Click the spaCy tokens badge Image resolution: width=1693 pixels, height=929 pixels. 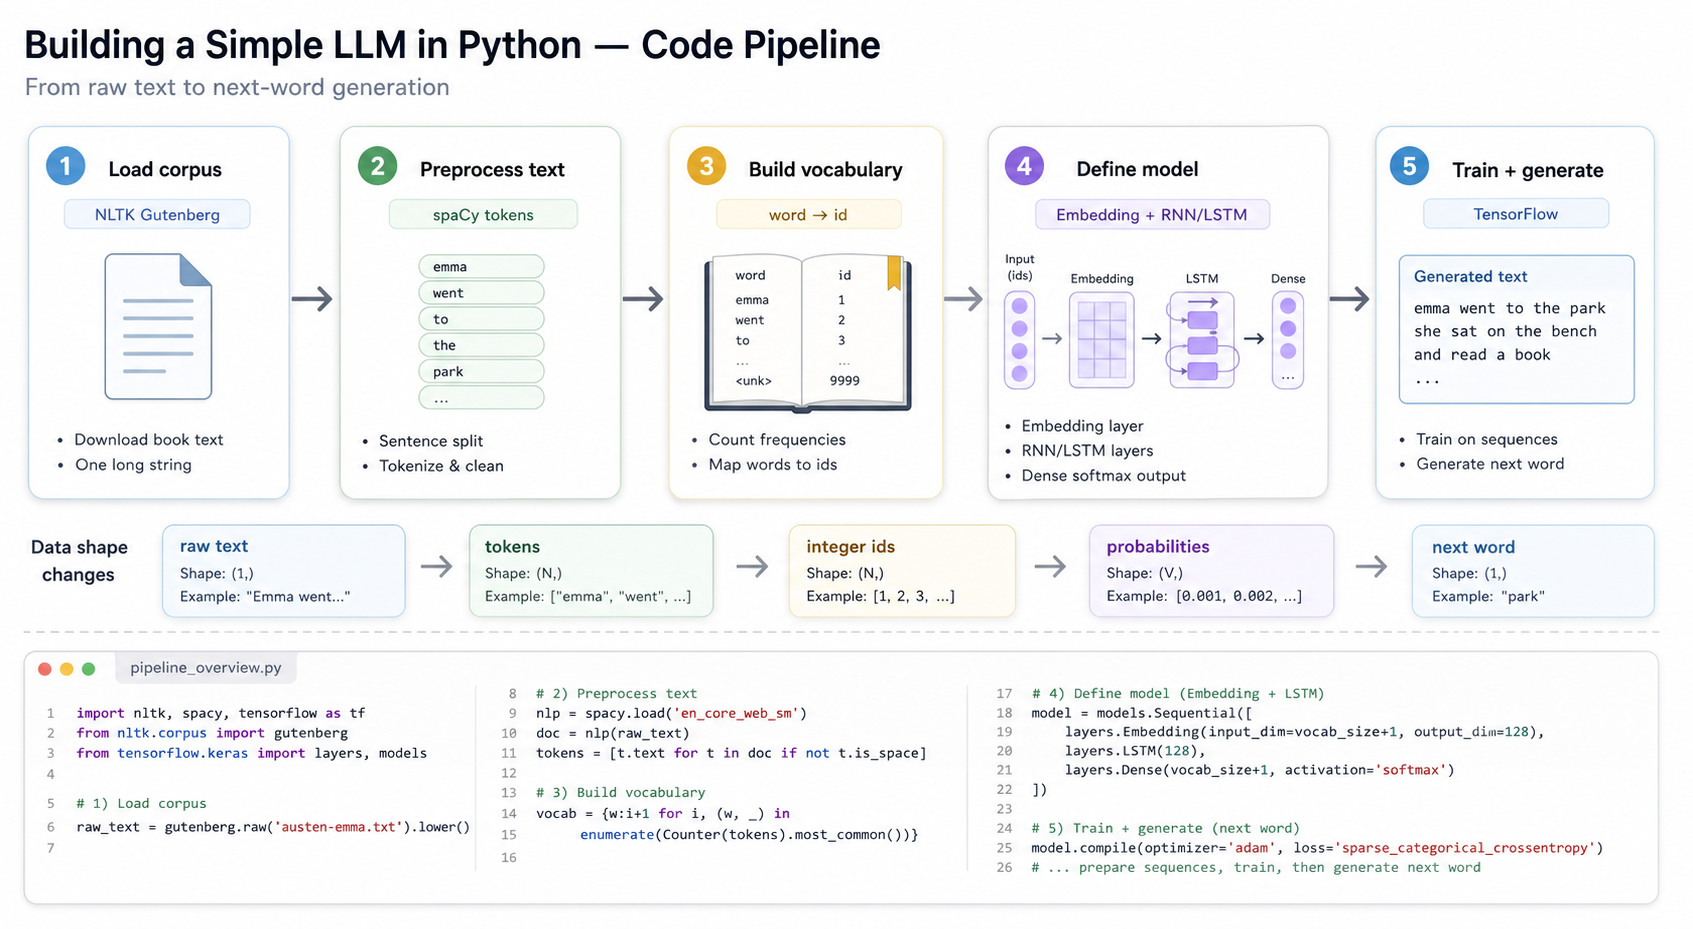pyautogui.click(x=483, y=214)
